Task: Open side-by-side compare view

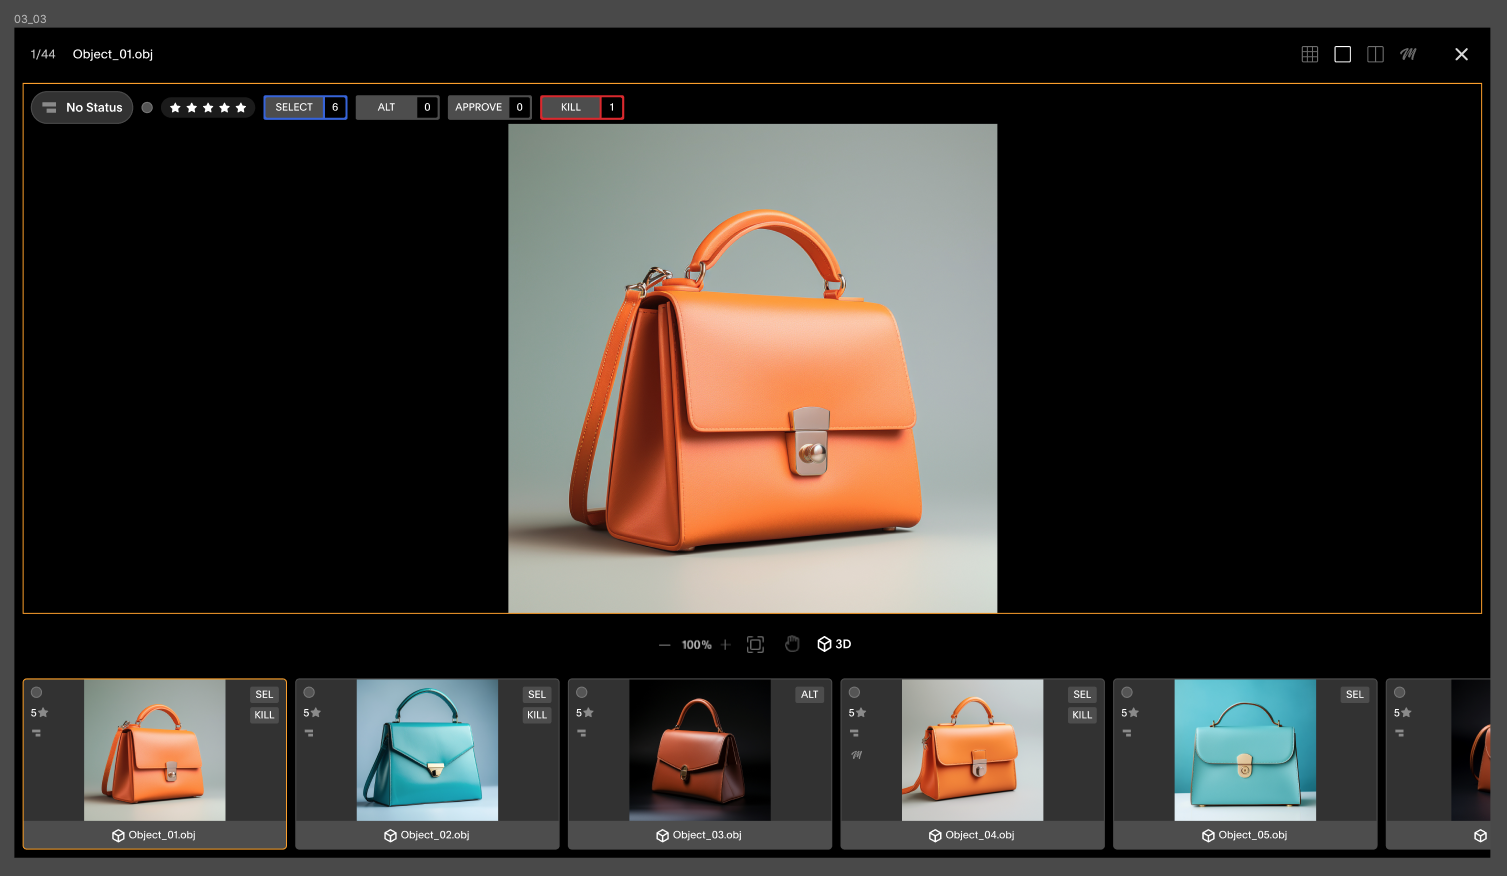Action: [x=1375, y=54]
